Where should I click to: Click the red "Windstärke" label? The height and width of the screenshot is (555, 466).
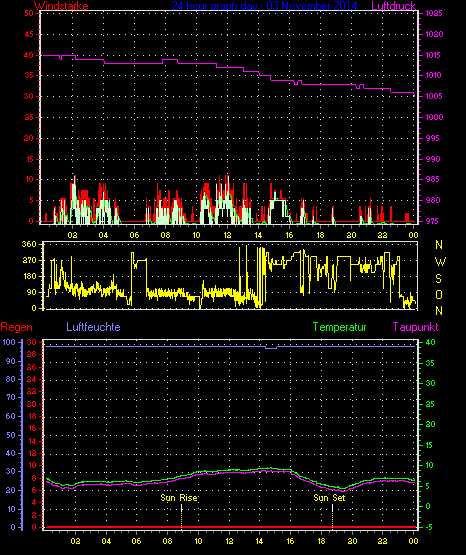coord(61,6)
